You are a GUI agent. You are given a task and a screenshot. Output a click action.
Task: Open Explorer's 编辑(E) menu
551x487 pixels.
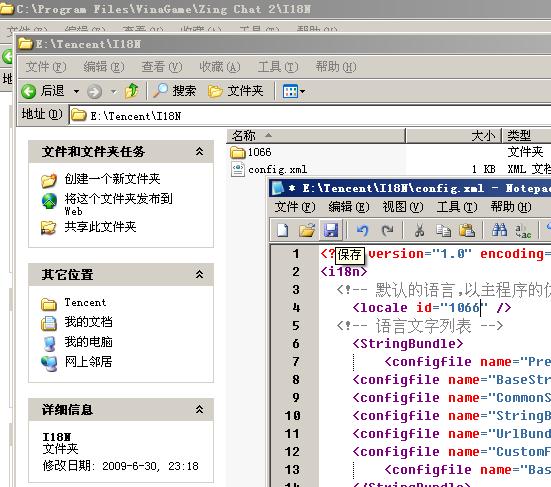tap(104, 66)
